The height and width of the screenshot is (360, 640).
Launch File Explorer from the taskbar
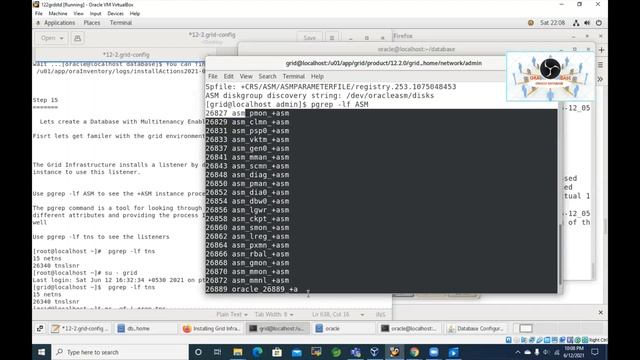pyautogui.click(x=238, y=352)
